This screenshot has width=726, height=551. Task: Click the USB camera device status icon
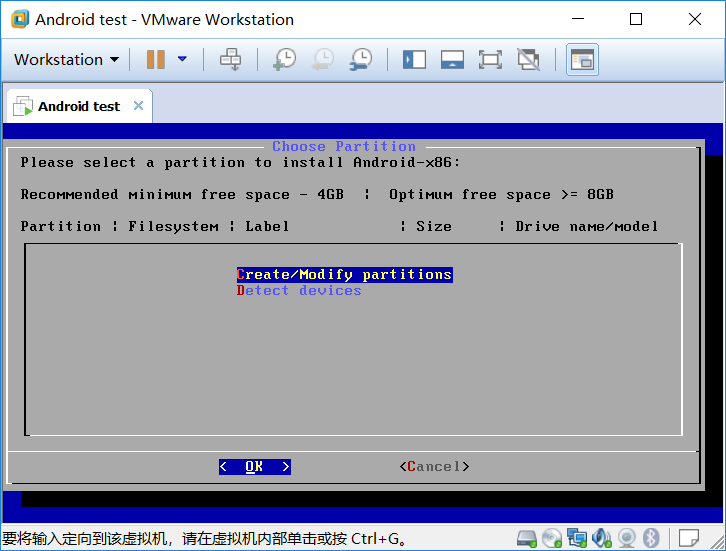(626, 538)
